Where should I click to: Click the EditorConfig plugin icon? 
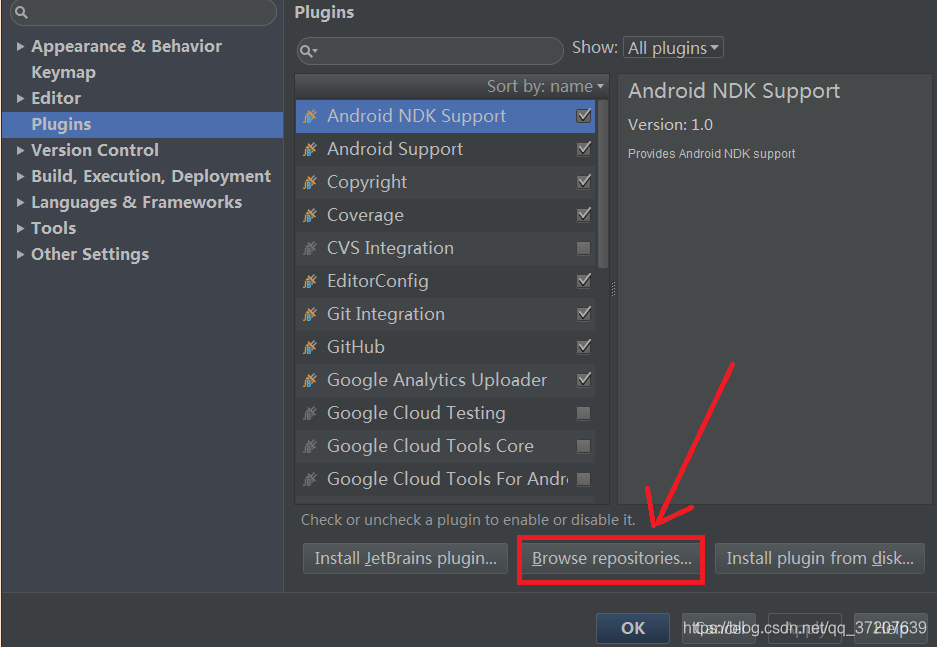coord(310,281)
